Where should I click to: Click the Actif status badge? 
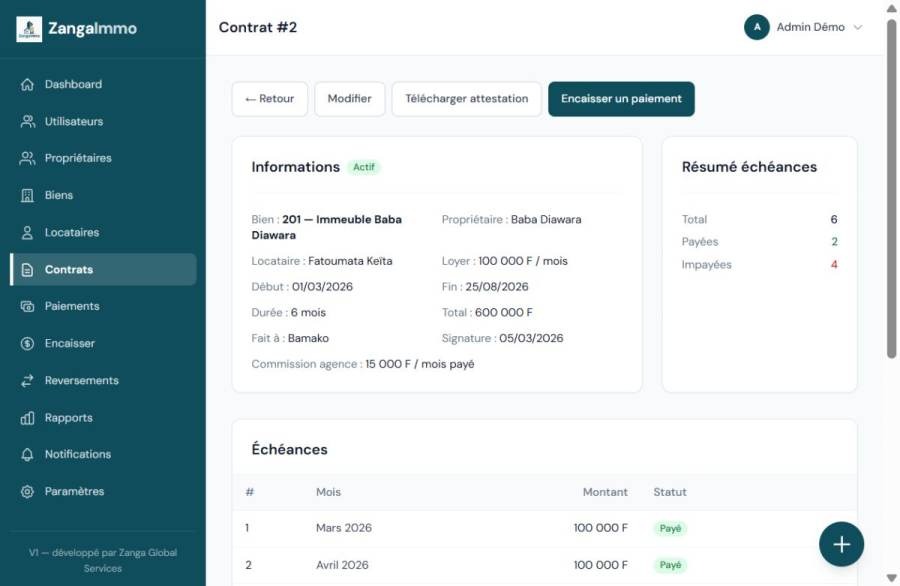click(363, 167)
